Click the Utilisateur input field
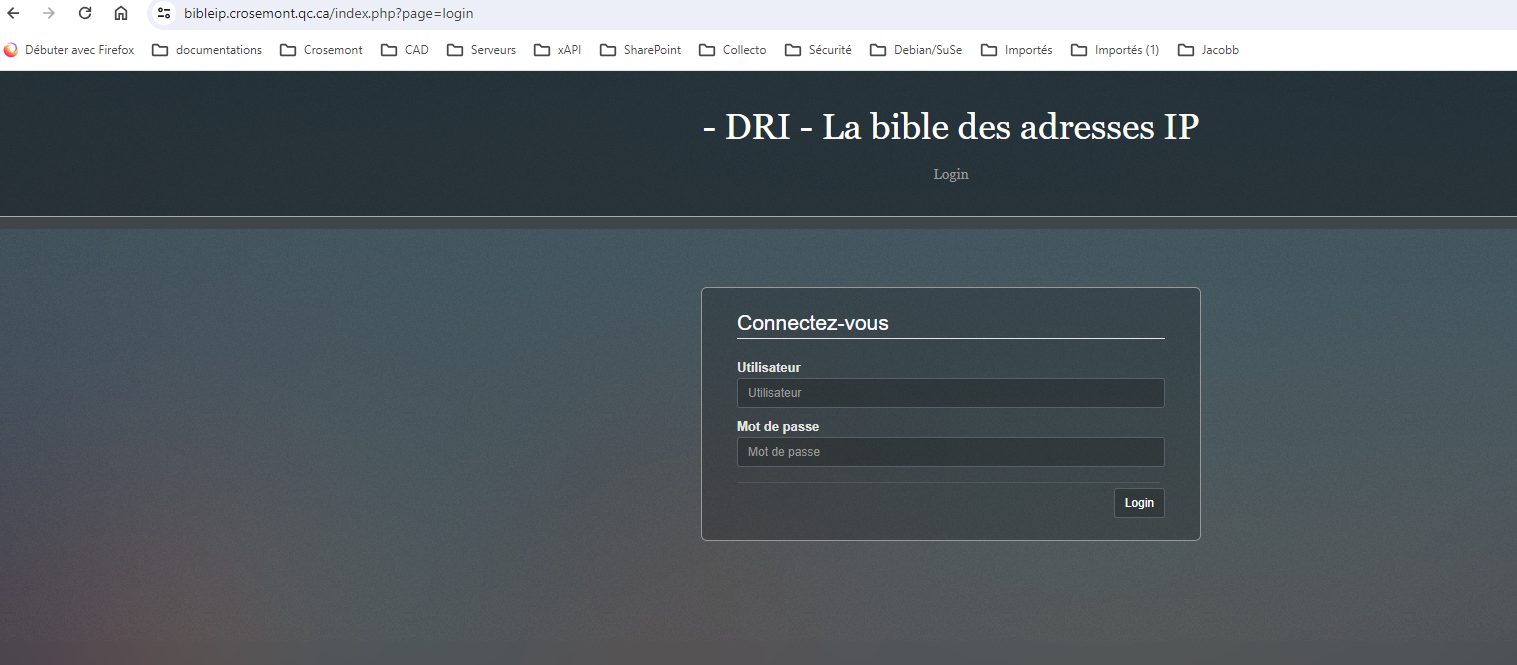 click(950, 393)
